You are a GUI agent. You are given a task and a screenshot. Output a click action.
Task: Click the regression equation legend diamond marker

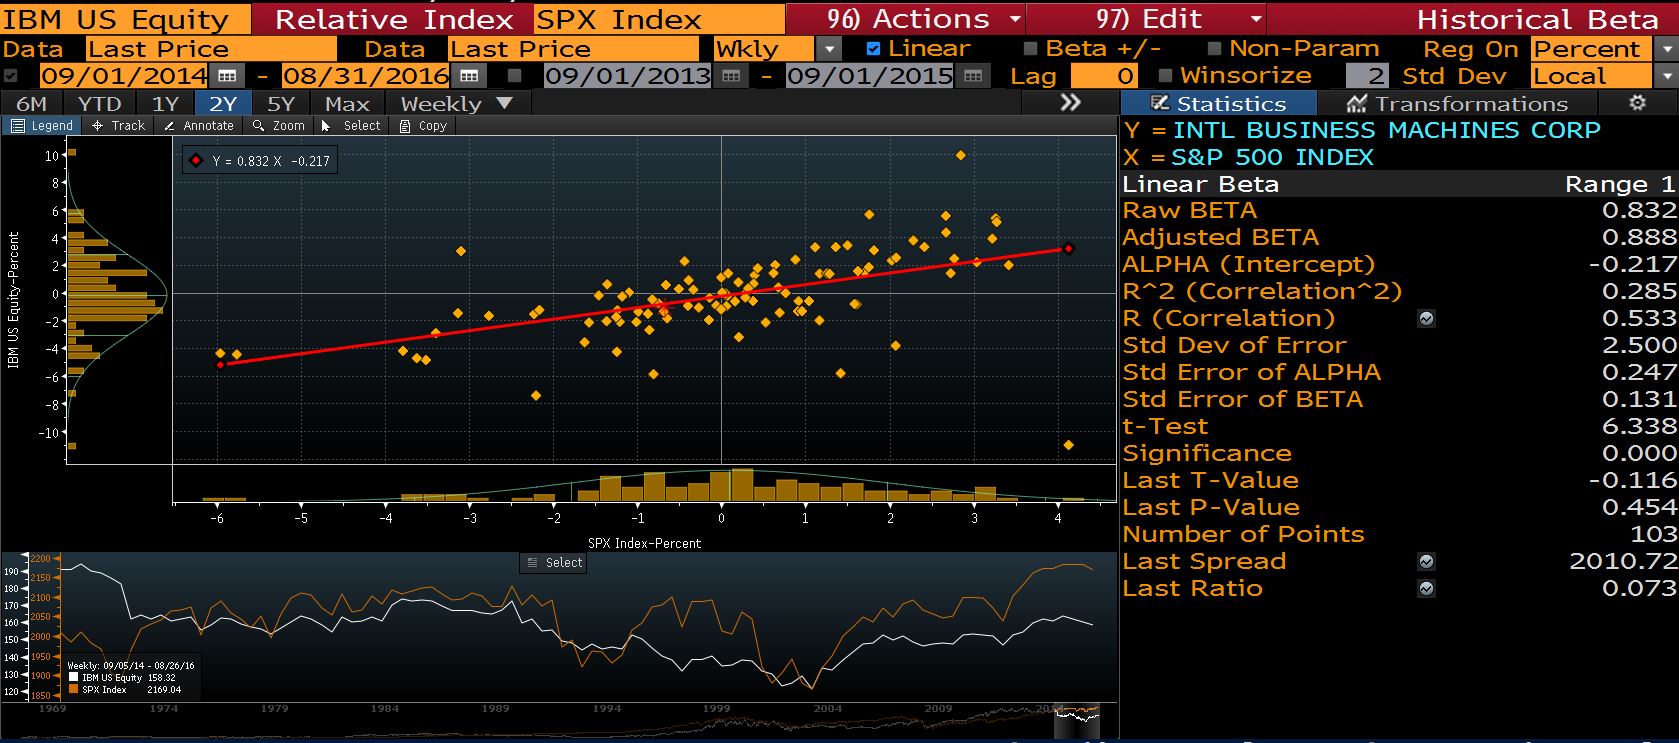tap(196, 161)
